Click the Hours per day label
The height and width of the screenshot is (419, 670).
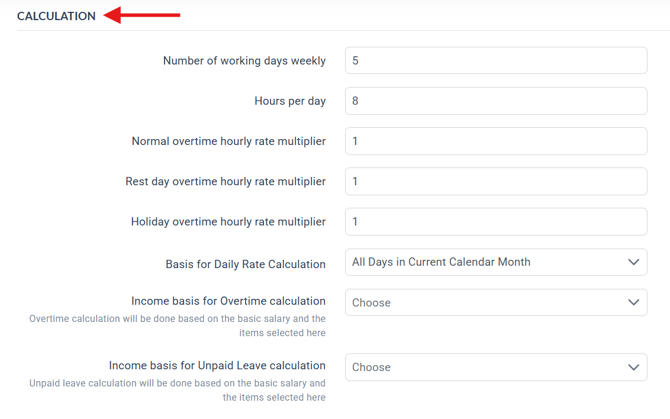pos(290,101)
